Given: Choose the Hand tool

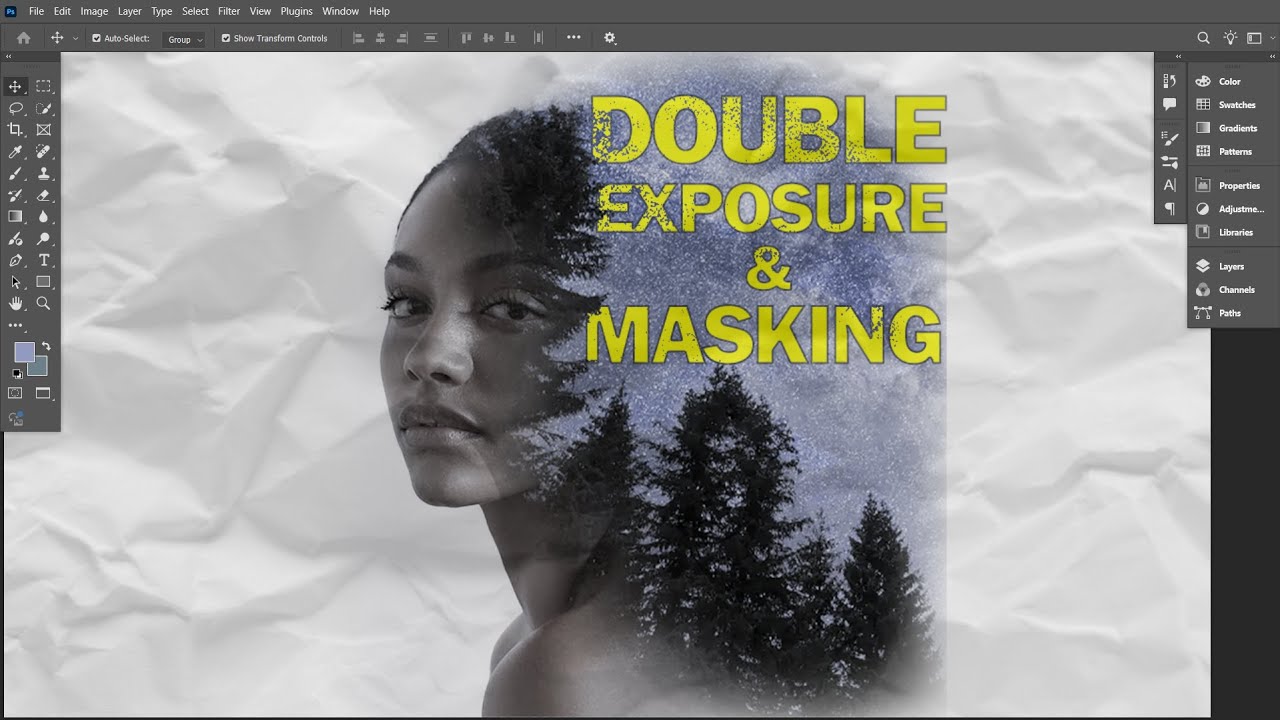Looking at the screenshot, I should [15, 303].
